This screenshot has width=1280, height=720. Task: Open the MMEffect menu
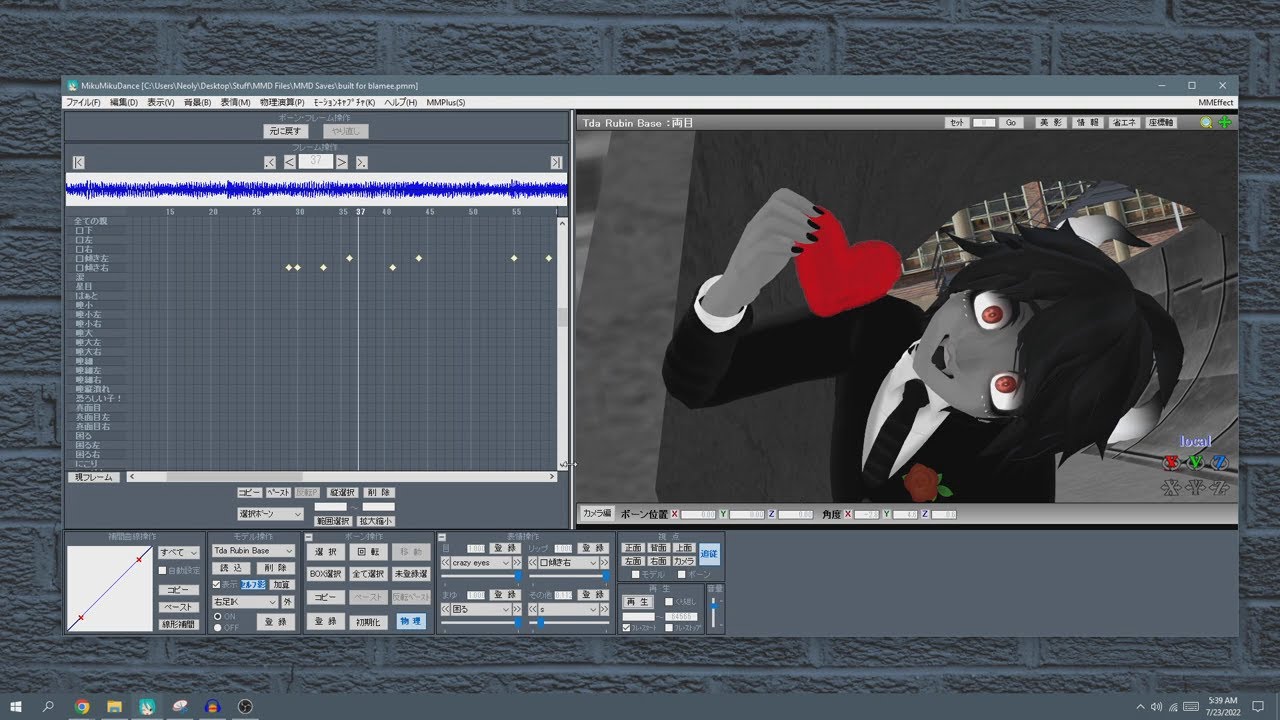[1216, 102]
